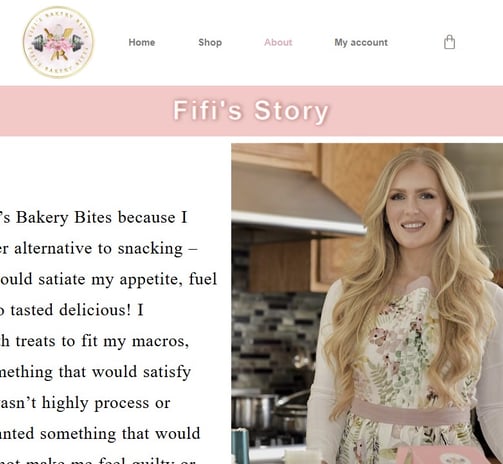Click the text 'satiate my appetite, fuel'
The width and height of the screenshot is (503, 464).
[x=127, y=279]
